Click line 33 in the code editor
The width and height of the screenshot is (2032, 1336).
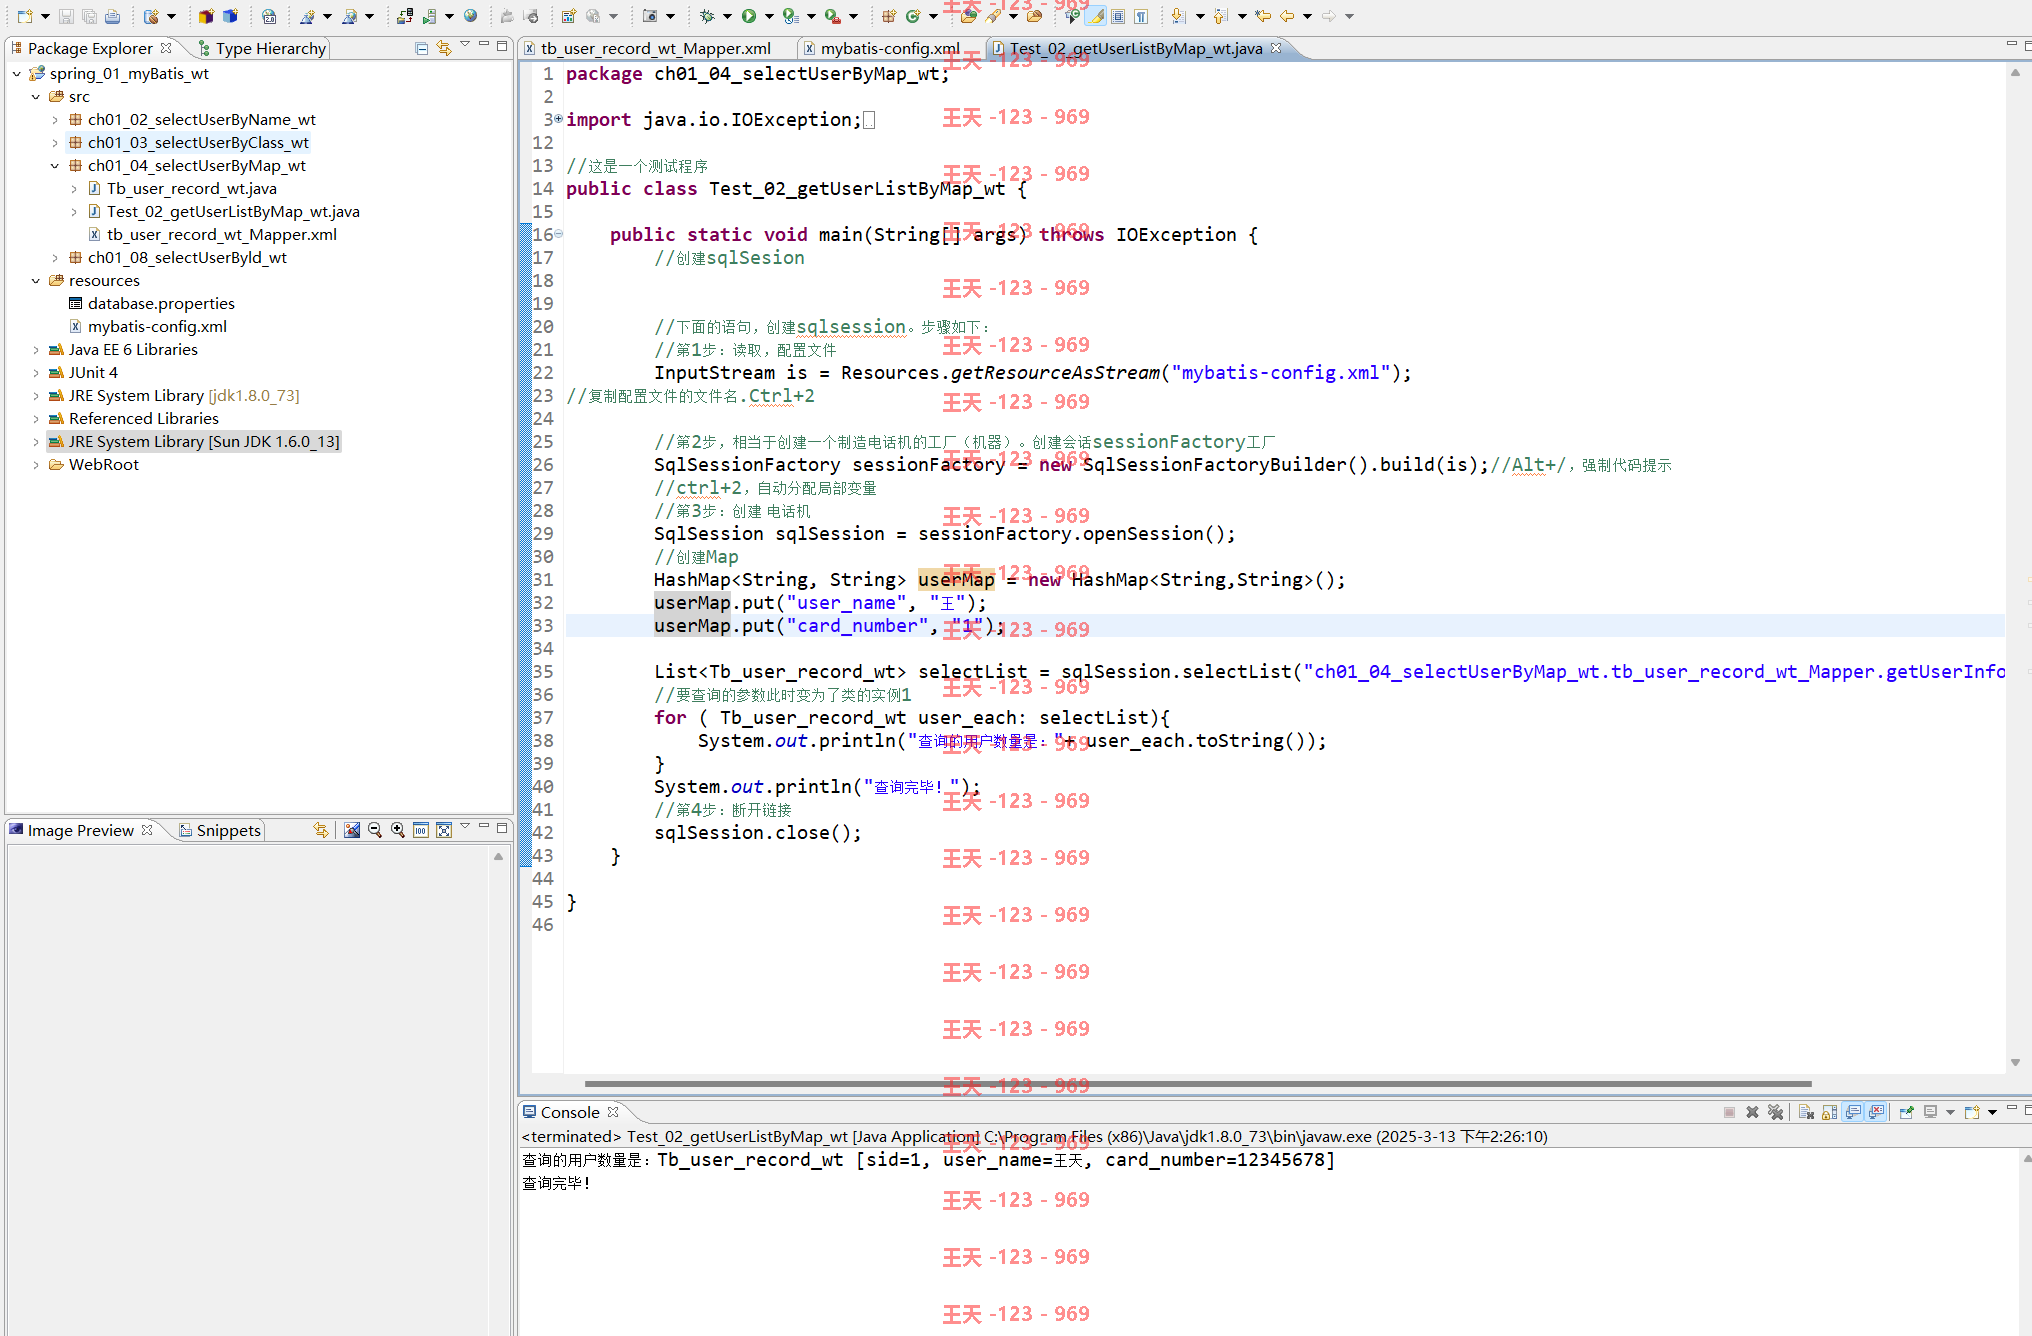pos(1285,626)
